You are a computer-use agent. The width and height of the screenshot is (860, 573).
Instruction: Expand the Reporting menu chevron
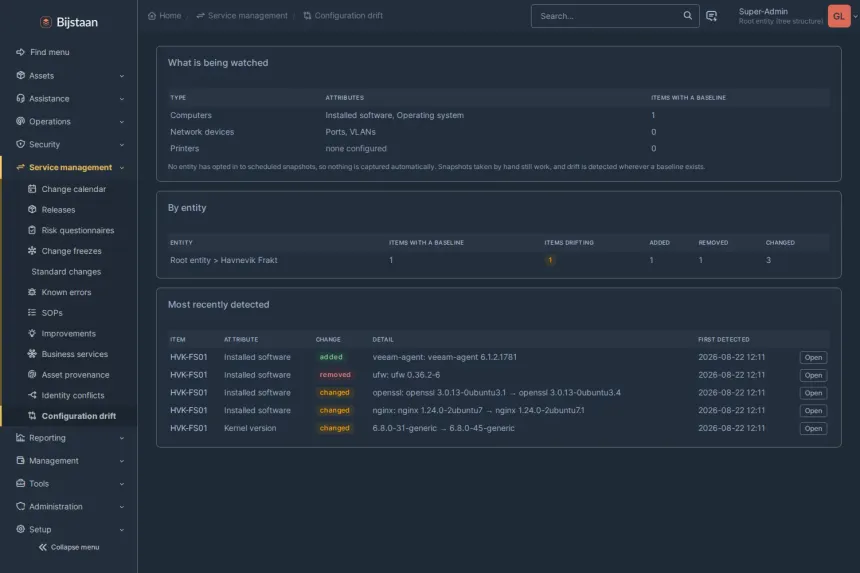pos(122,438)
